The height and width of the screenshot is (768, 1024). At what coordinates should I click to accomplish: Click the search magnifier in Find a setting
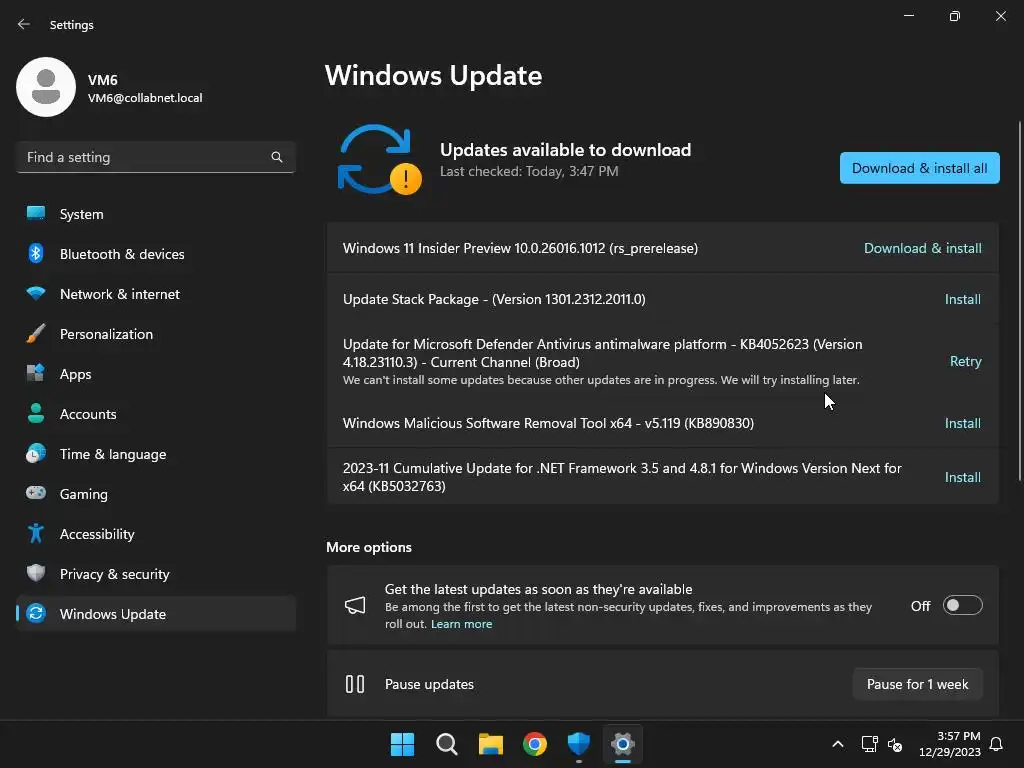click(277, 157)
